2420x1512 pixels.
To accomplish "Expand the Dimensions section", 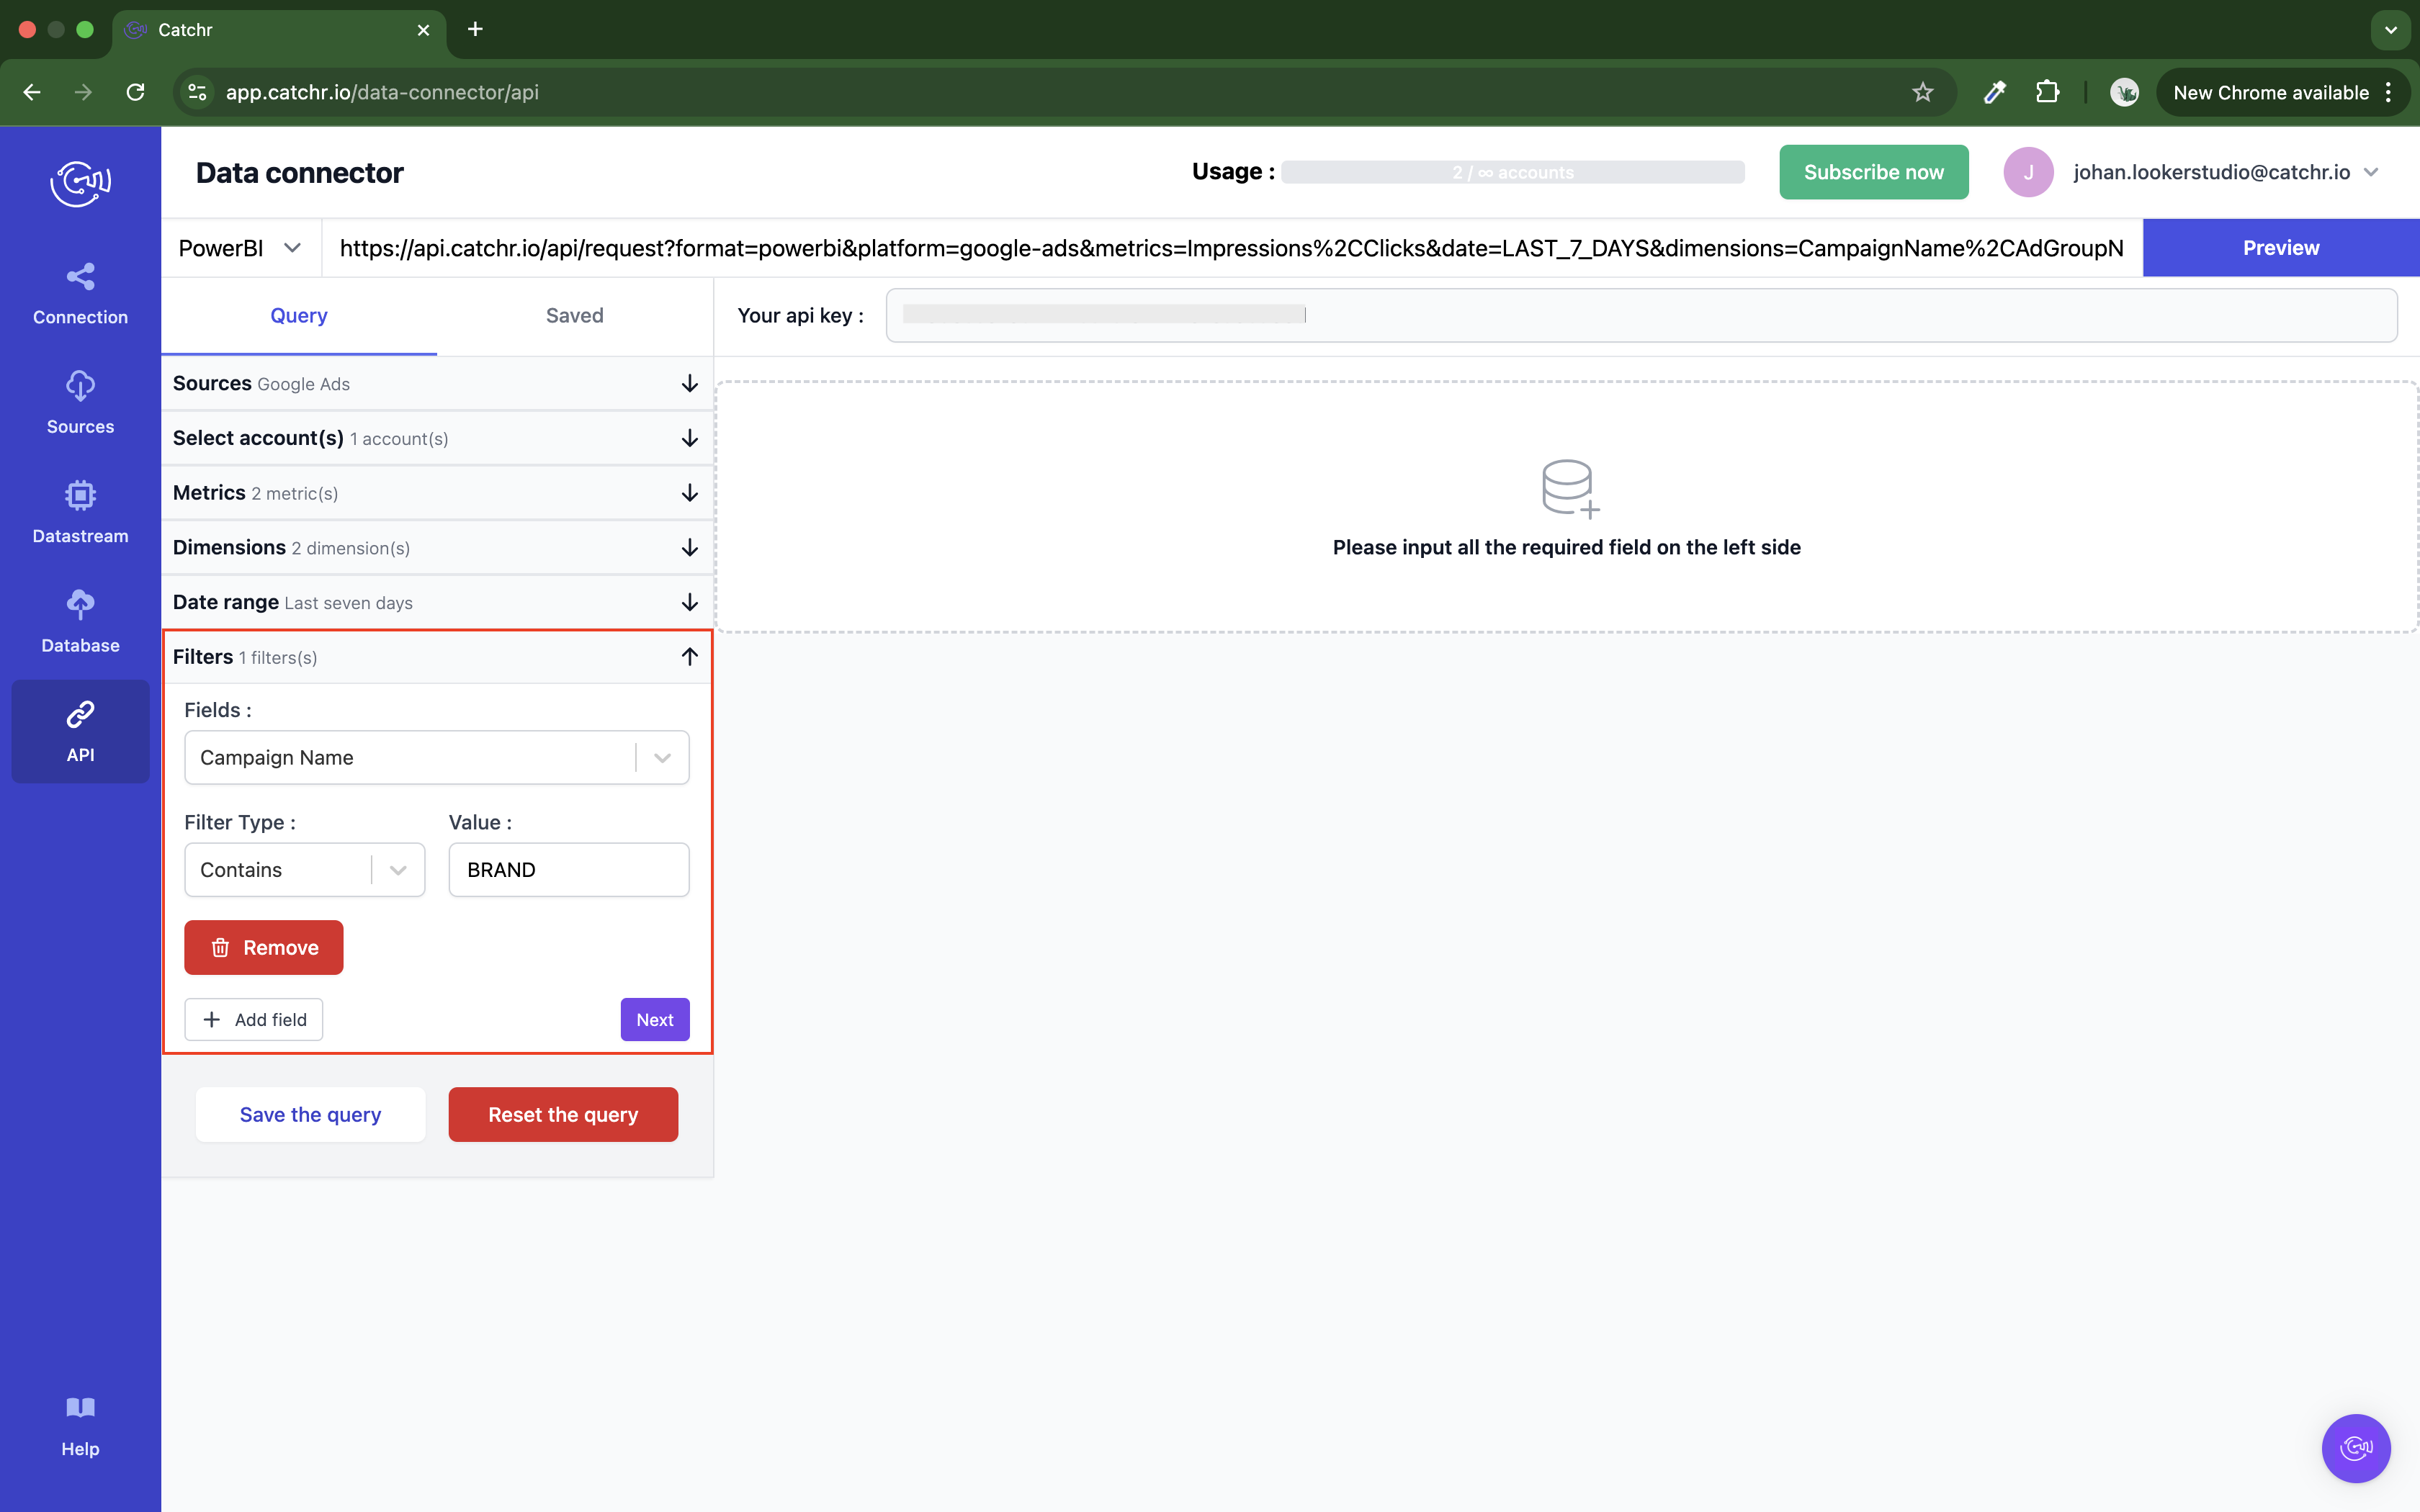I will click(436, 547).
